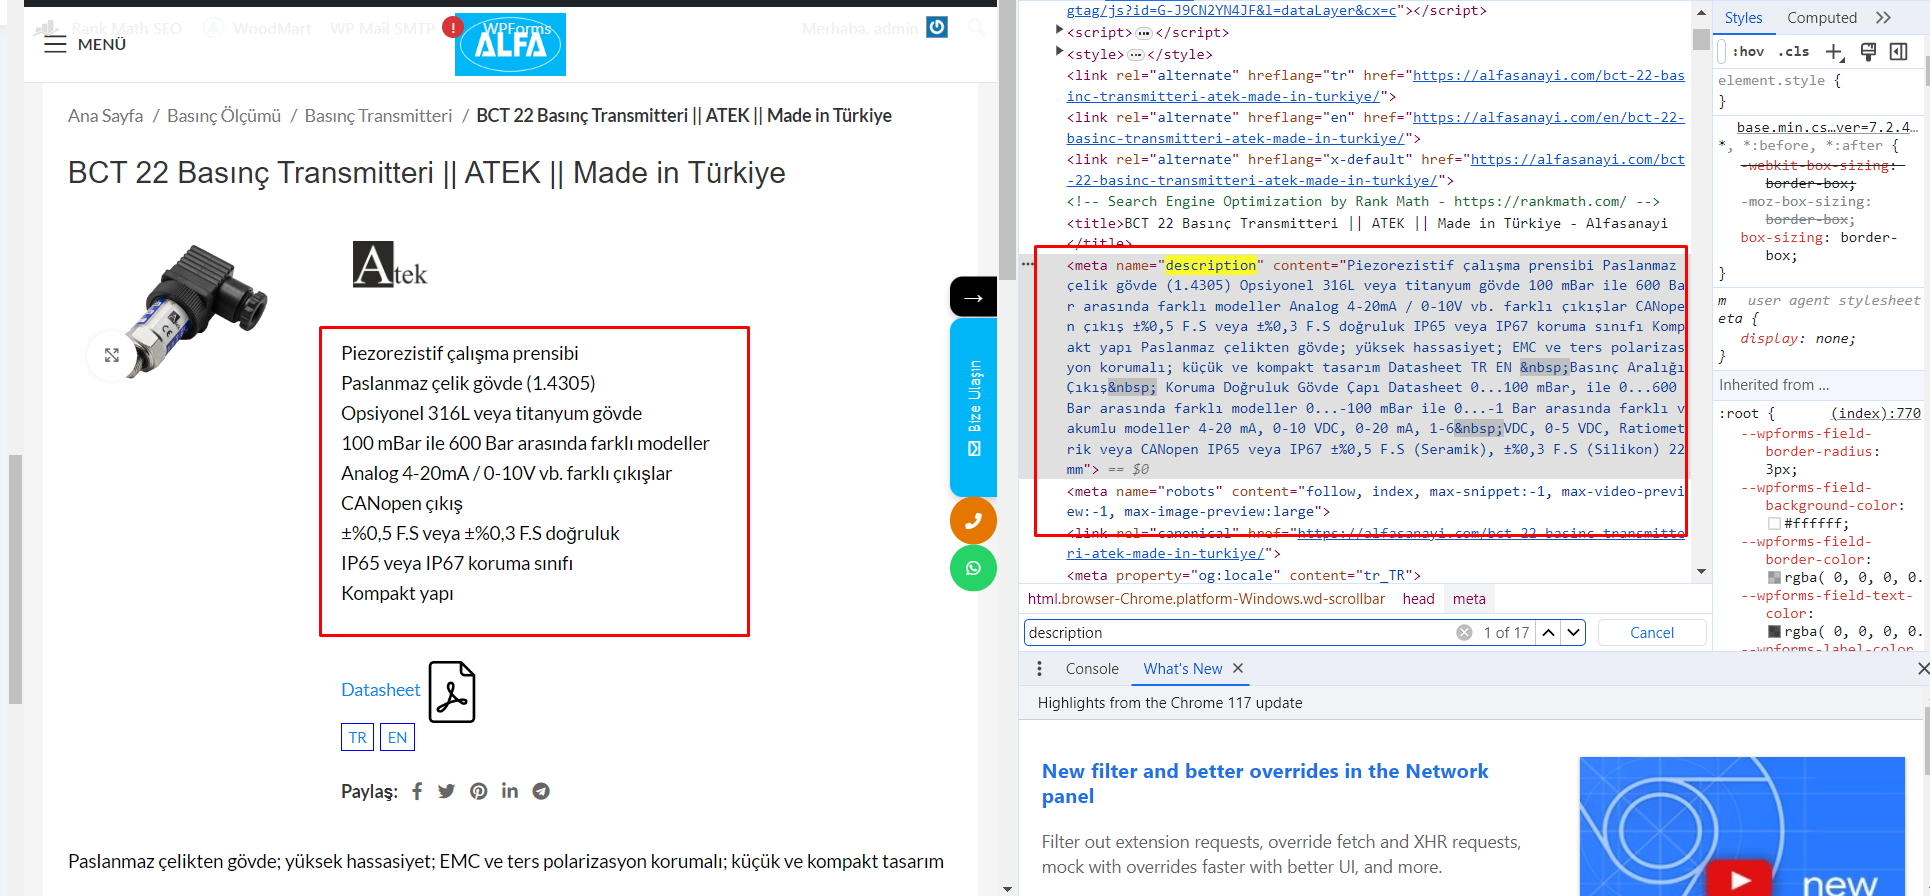Click the pressure transmitter product image
Viewport: 1930px width, 896px height.
click(x=198, y=310)
